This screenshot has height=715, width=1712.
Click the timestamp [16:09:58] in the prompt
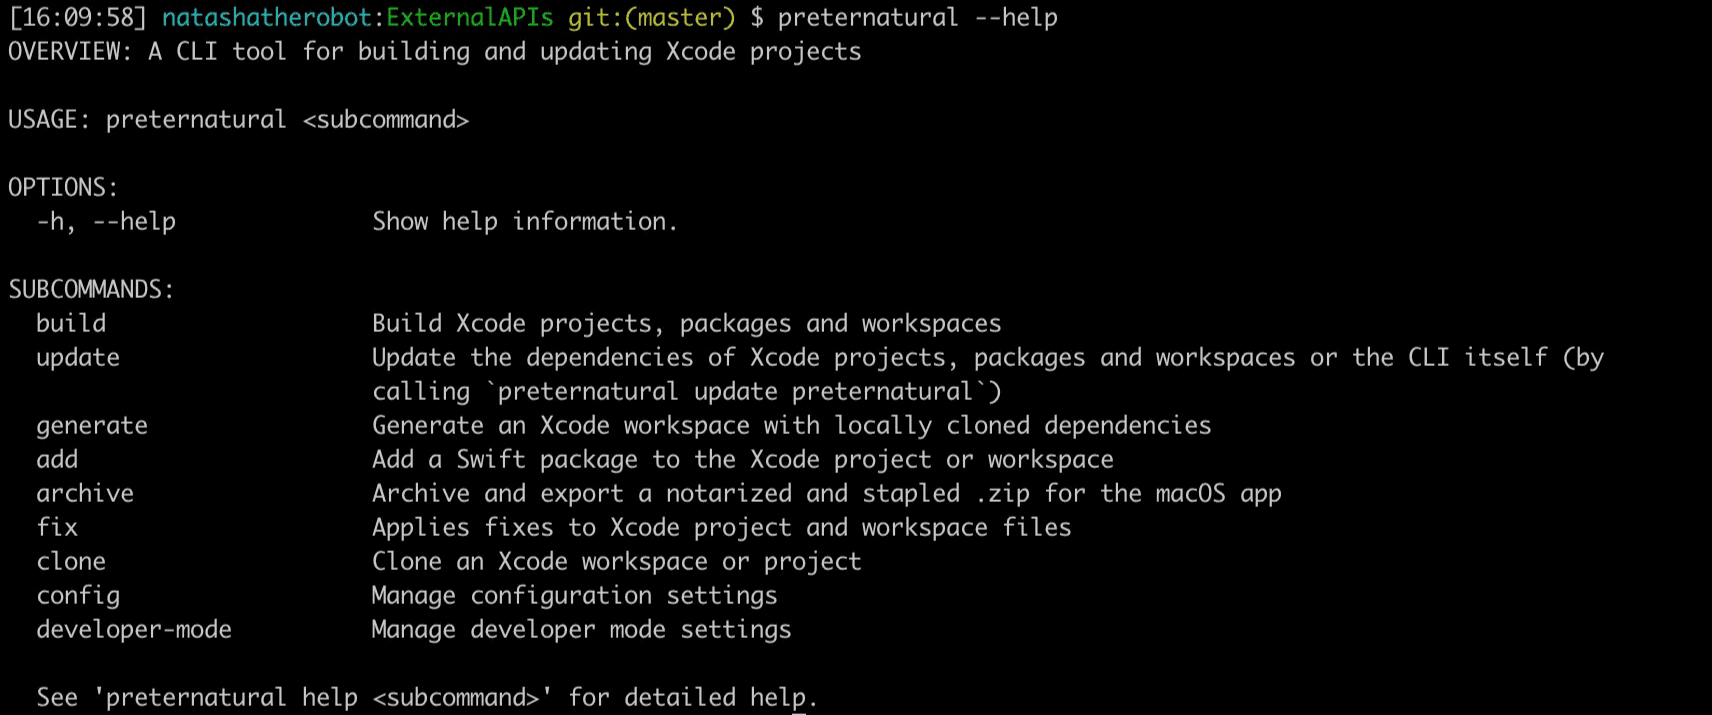pos(78,18)
